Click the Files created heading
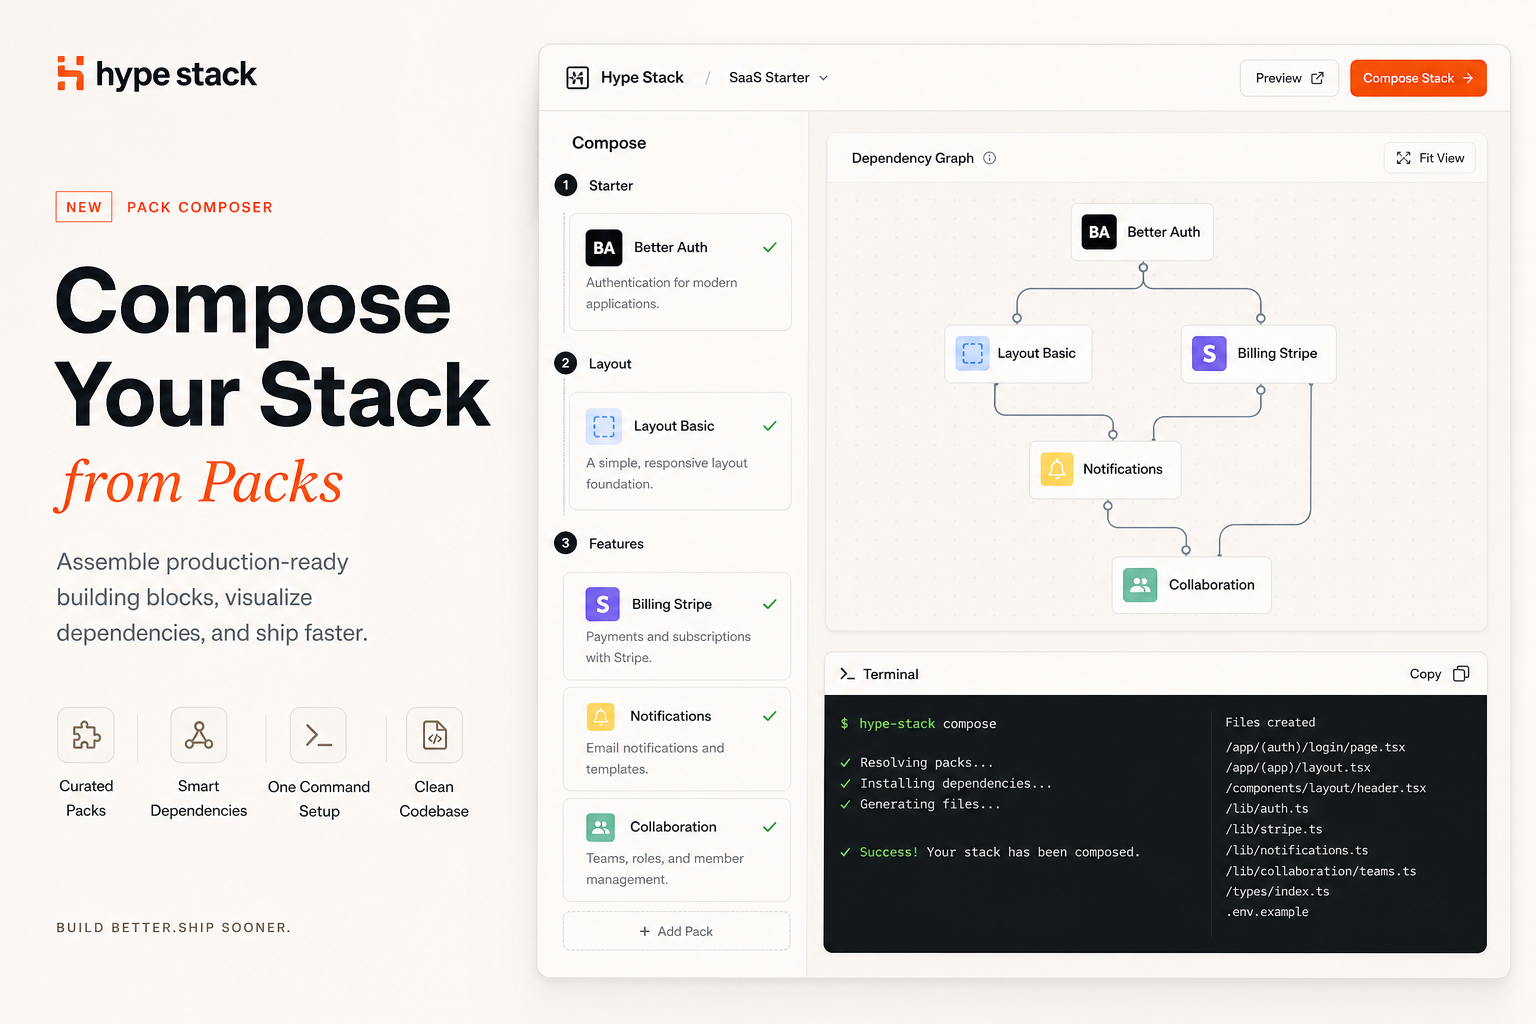The height and width of the screenshot is (1024, 1536). (1270, 722)
